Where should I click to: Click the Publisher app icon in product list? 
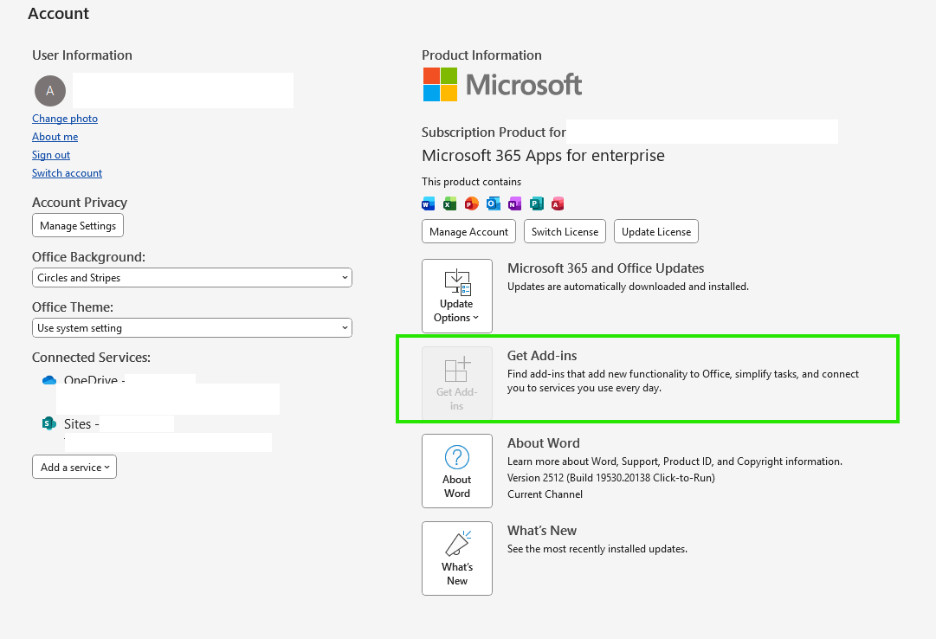(536, 204)
